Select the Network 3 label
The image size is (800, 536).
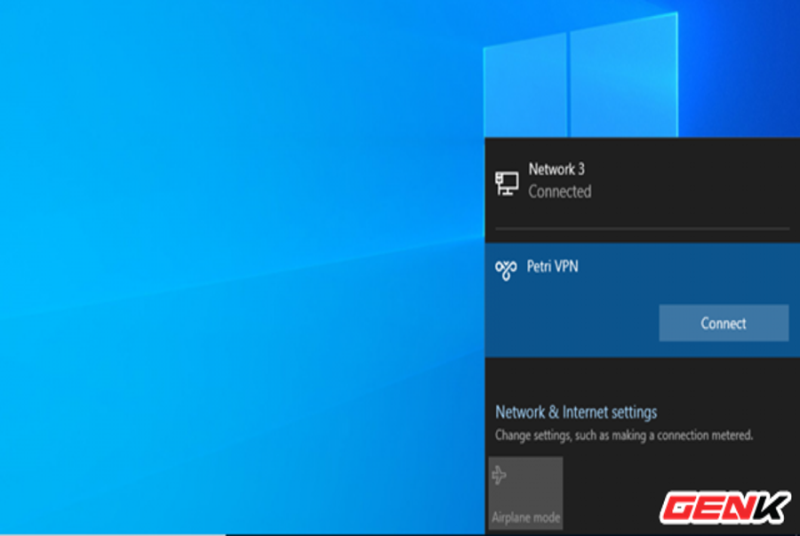[556, 169]
